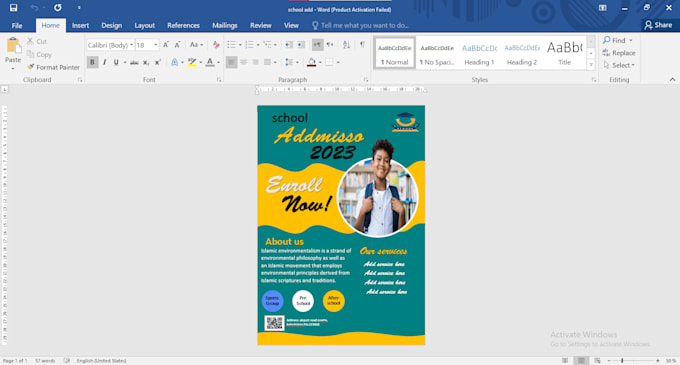Image resolution: width=680 pixels, height=365 pixels.
Task: Apply subscript formatting
Action: (x=146, y=62)
